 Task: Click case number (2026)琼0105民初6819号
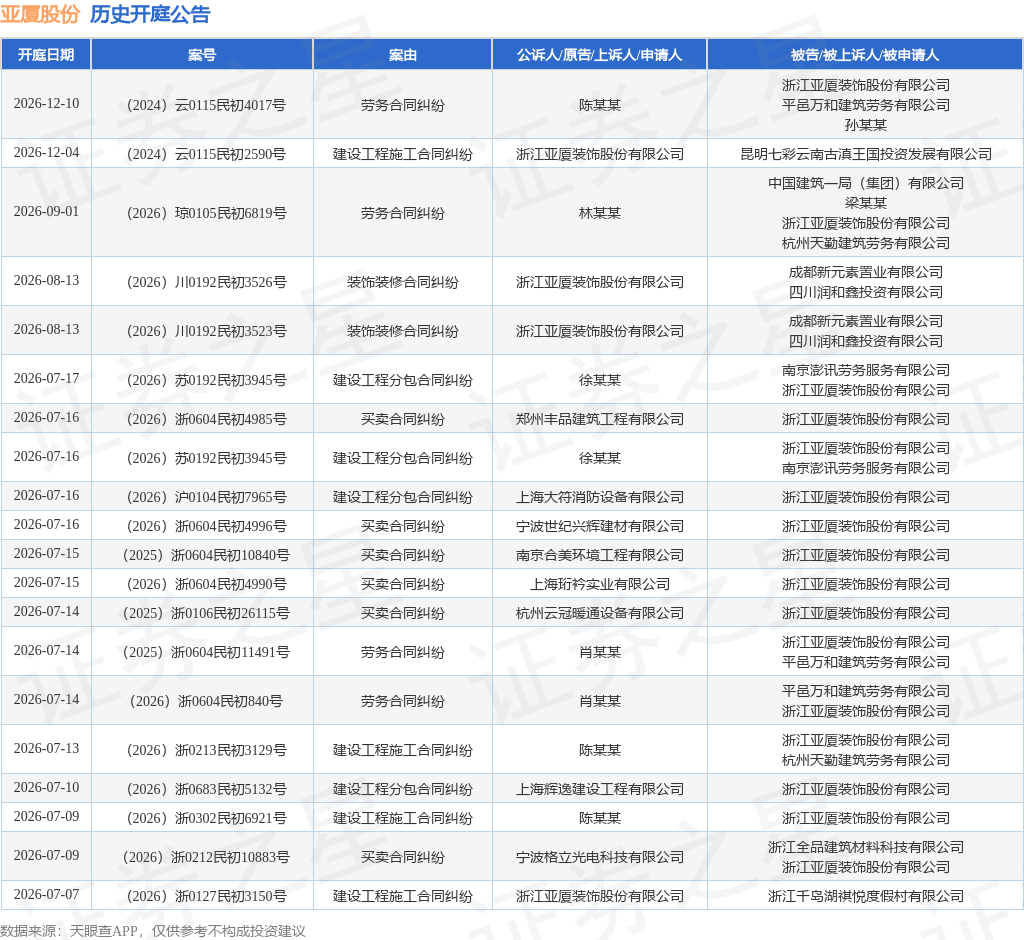point(206,213)
